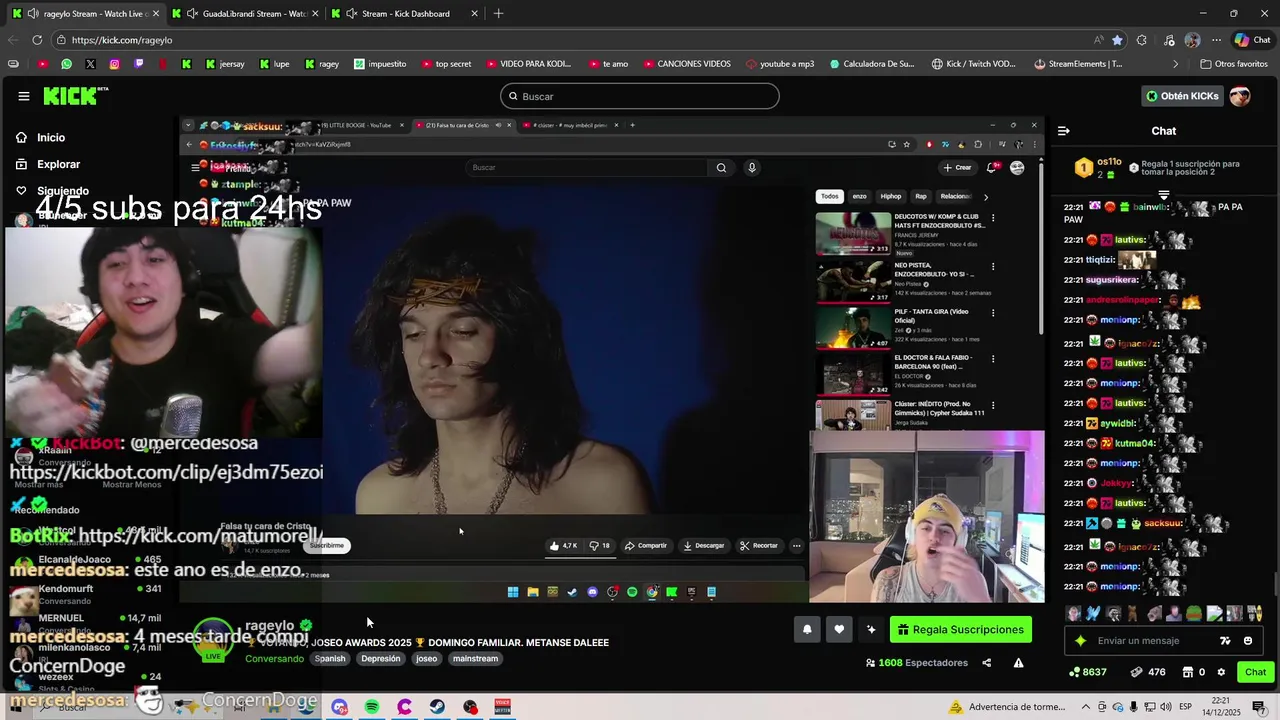Open WhatsApp bookmark icon
This screenshot has width=1280, height=720.
66,64
